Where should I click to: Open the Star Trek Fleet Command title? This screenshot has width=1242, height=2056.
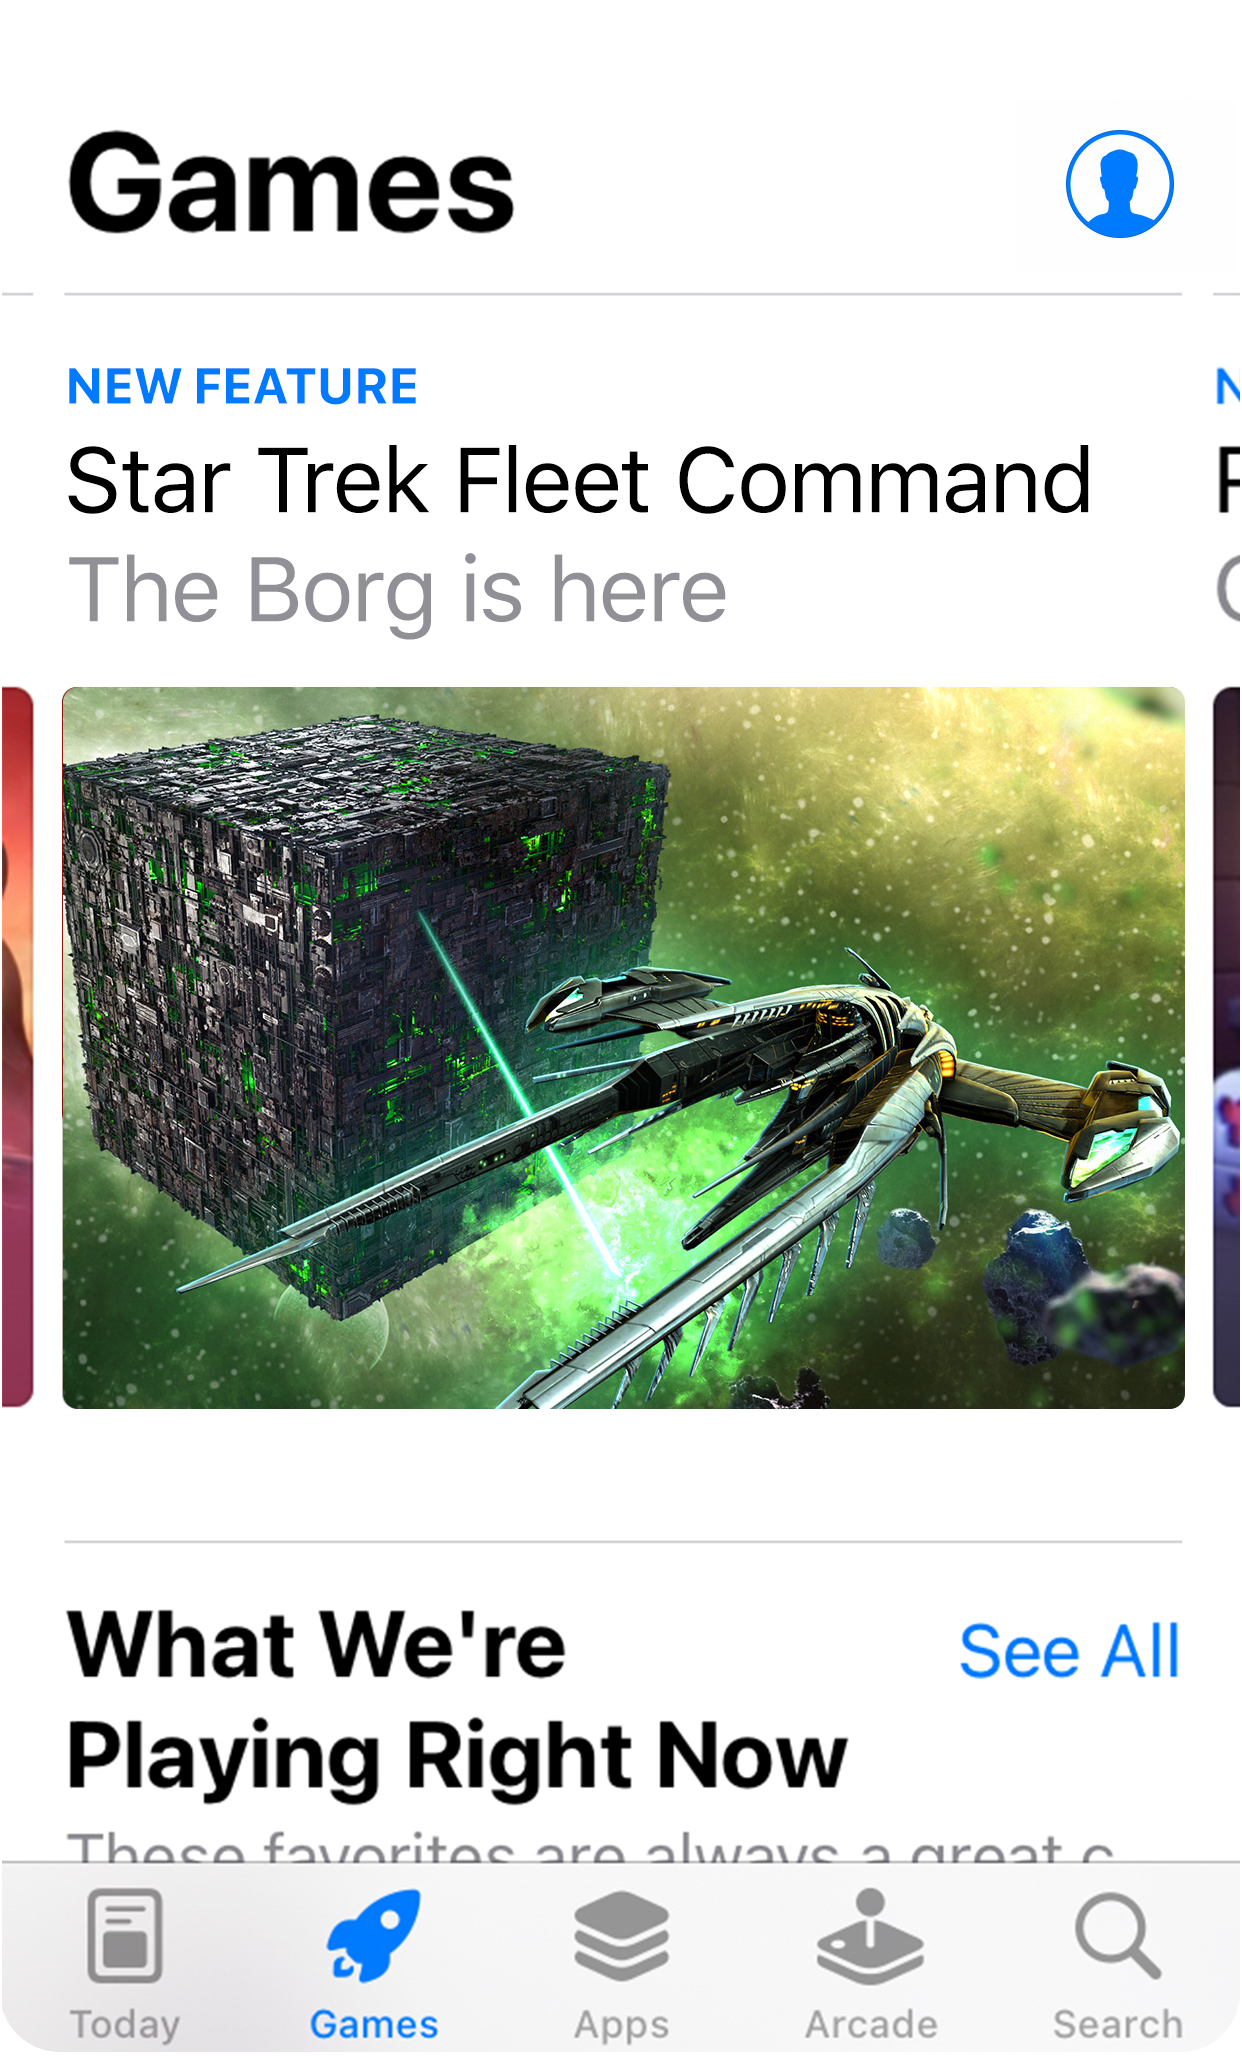(x=579, y=481)
